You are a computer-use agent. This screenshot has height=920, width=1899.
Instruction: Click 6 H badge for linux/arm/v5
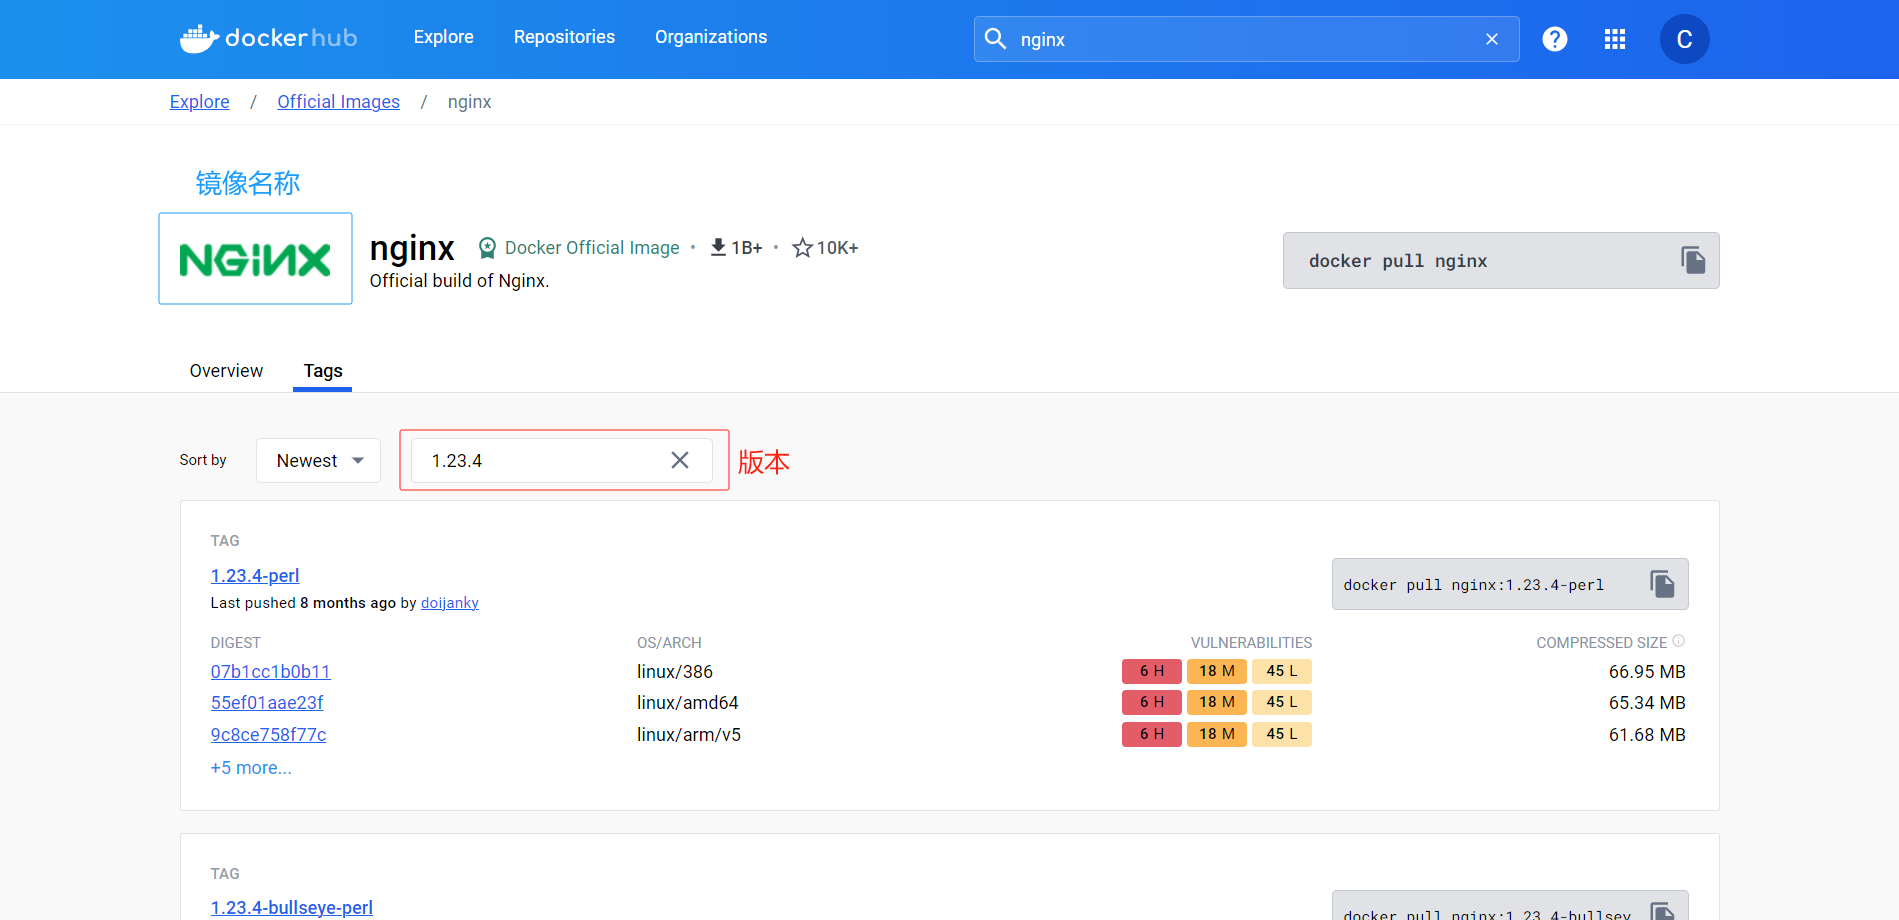click(x=1151, y=734)
